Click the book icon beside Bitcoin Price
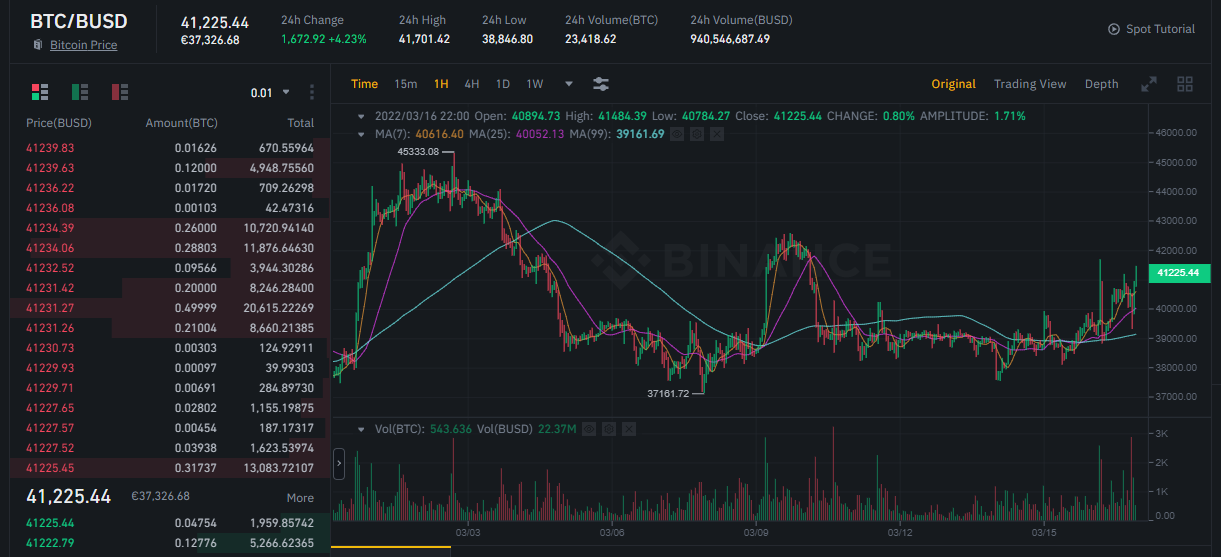 coord(38,45)
